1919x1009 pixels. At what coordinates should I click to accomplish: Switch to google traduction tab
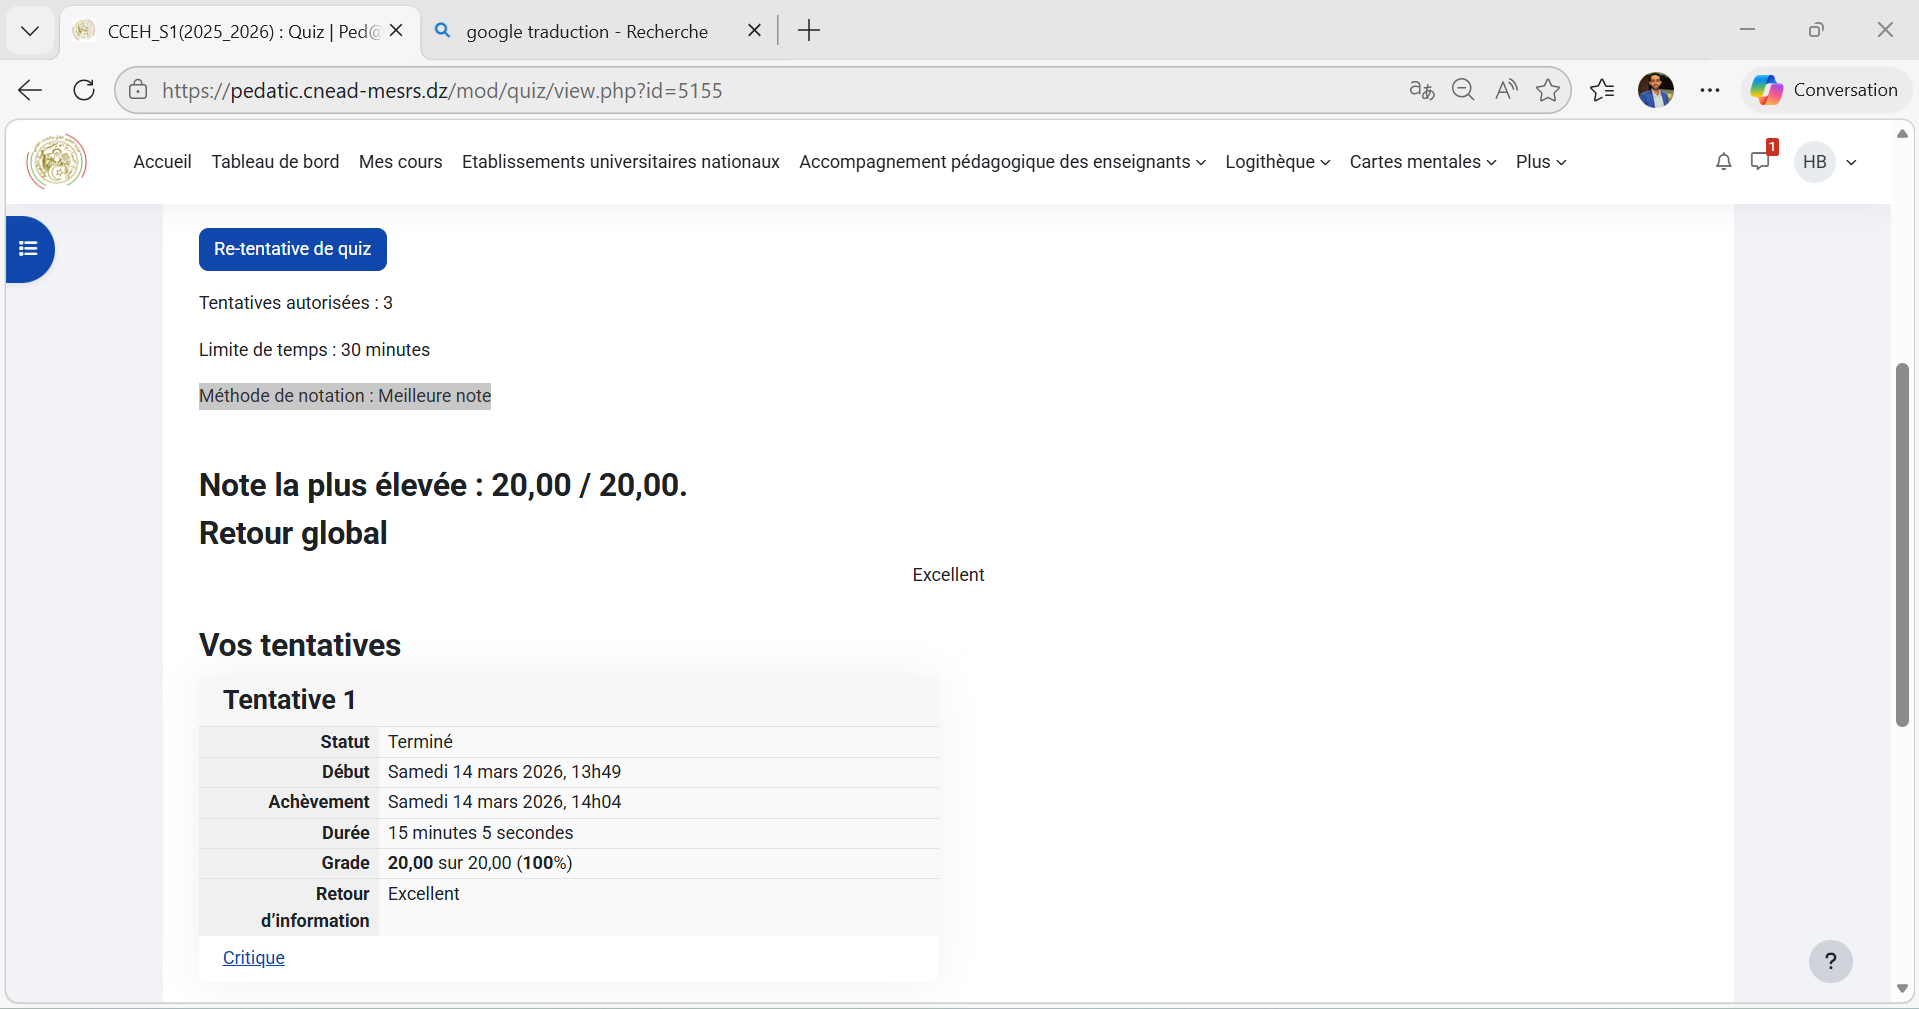click(587, 31)
